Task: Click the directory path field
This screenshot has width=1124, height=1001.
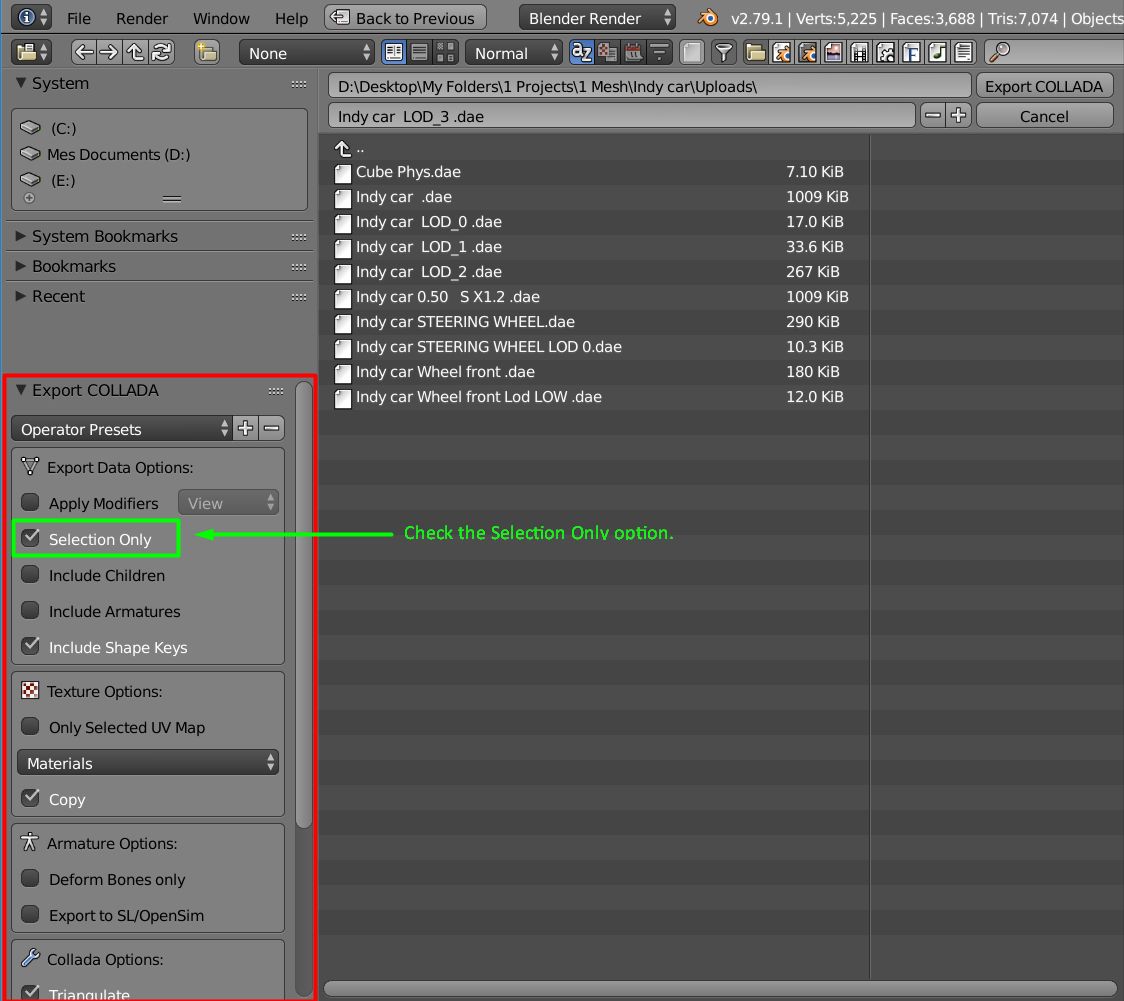Action: tap(649, 86)
